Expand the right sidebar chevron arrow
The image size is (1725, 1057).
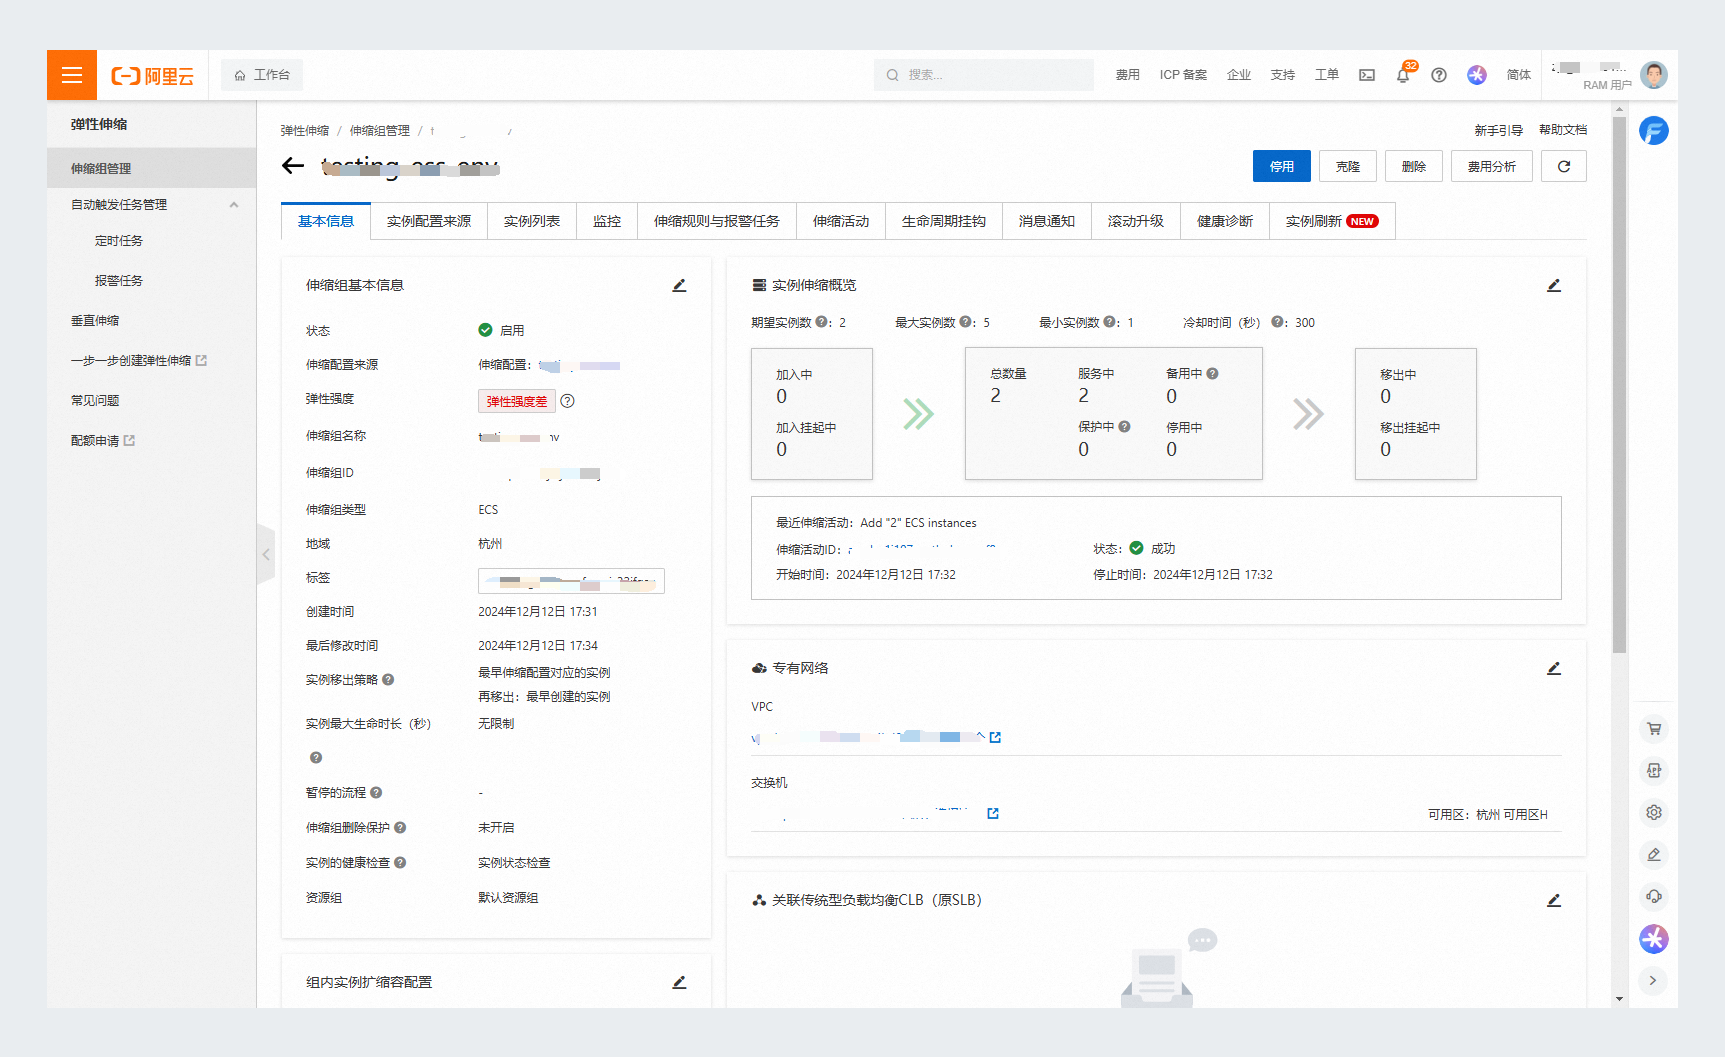tap(1653, 980)
